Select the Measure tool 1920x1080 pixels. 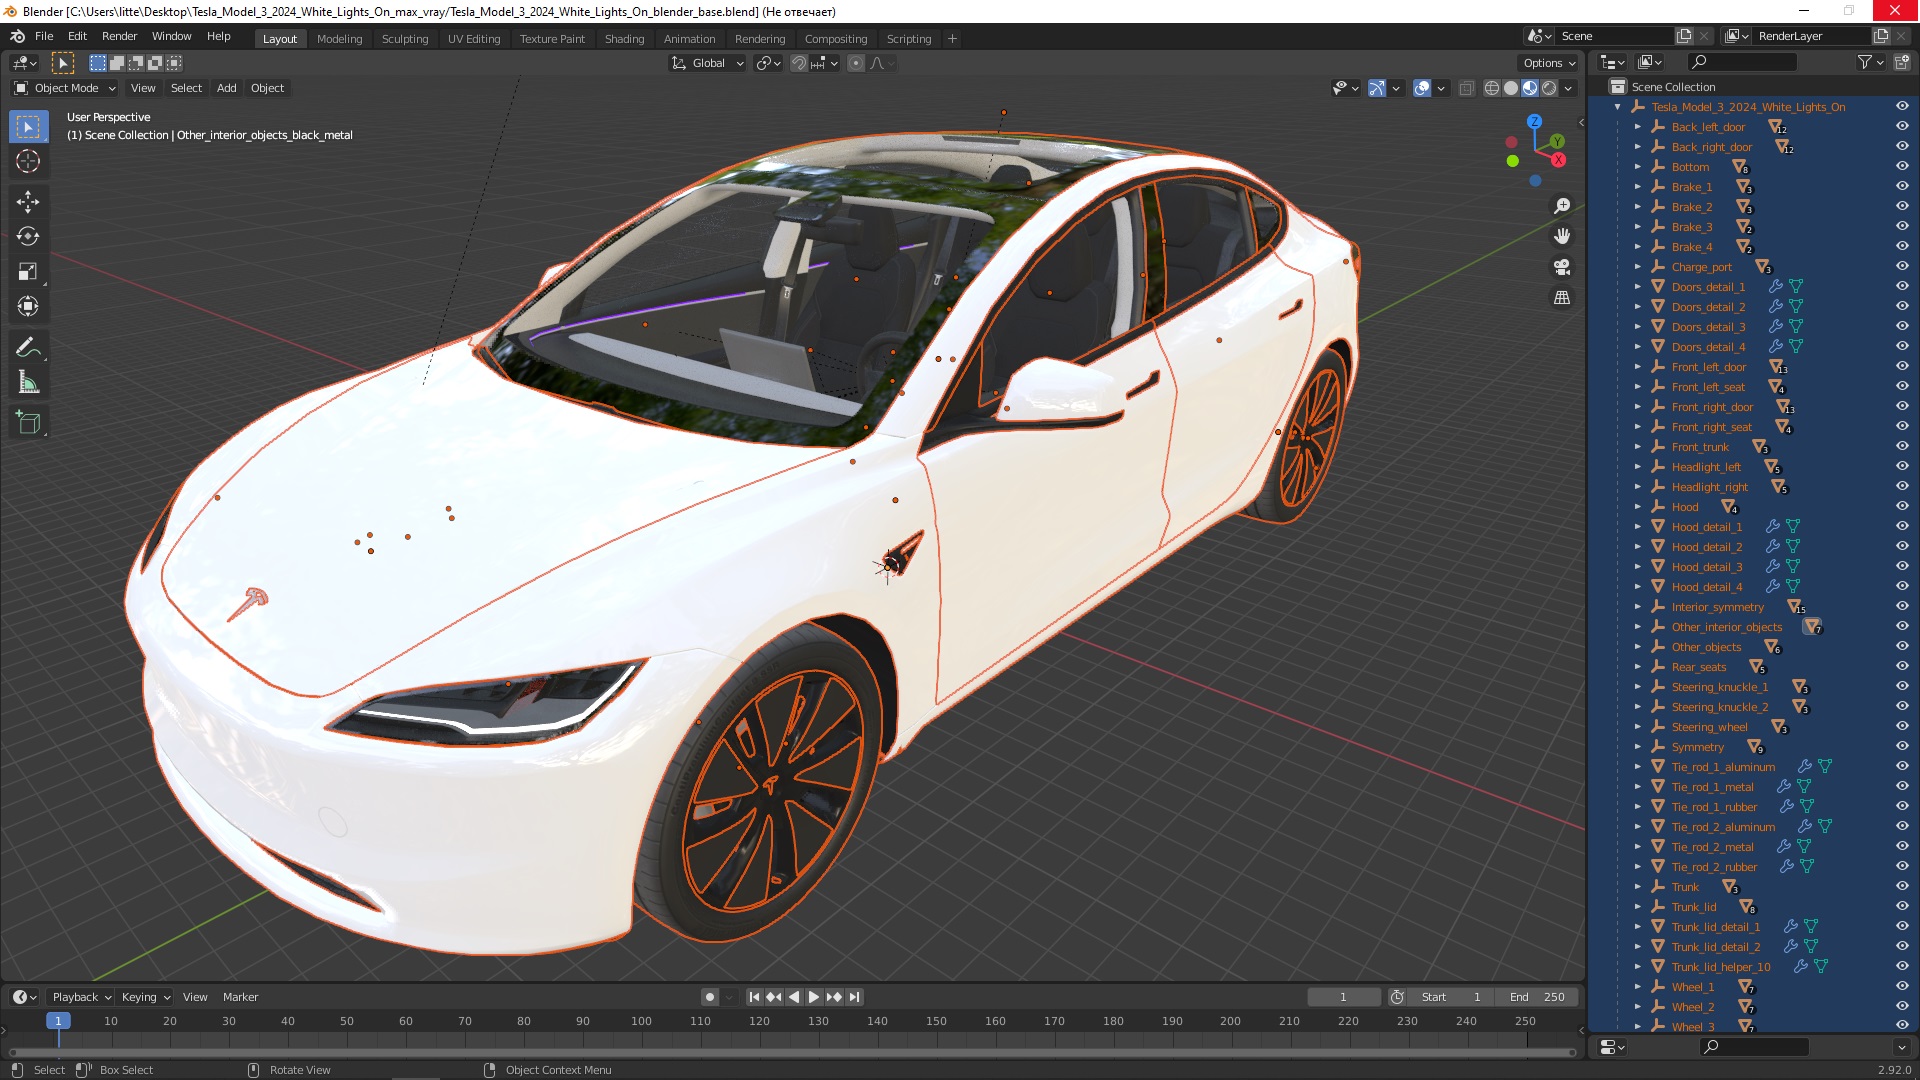tap(28, 382)
